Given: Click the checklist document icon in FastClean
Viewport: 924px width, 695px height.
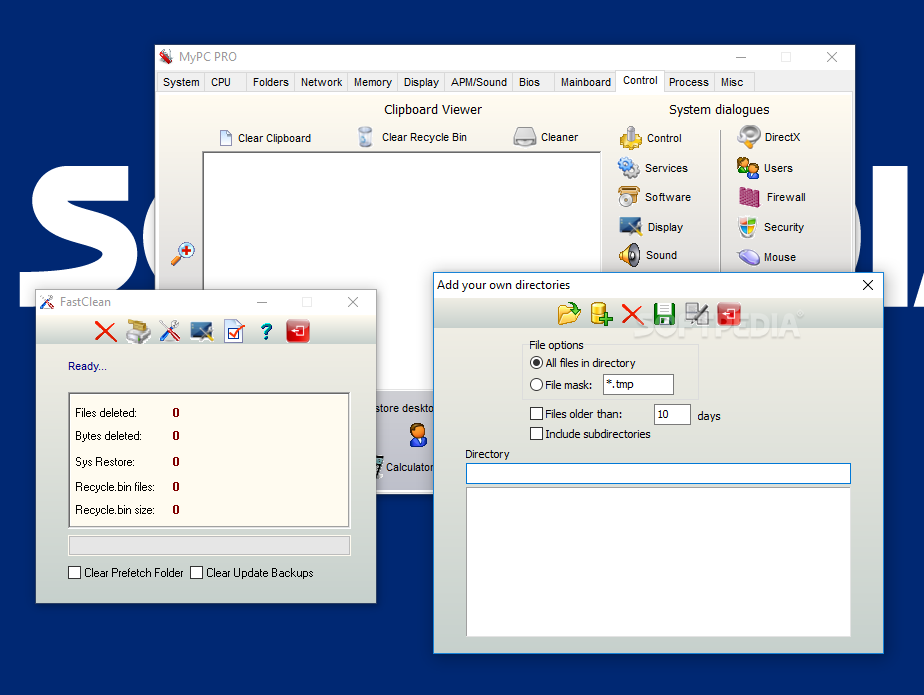Looking at the screenshot, I should click(x=234, y=331).
